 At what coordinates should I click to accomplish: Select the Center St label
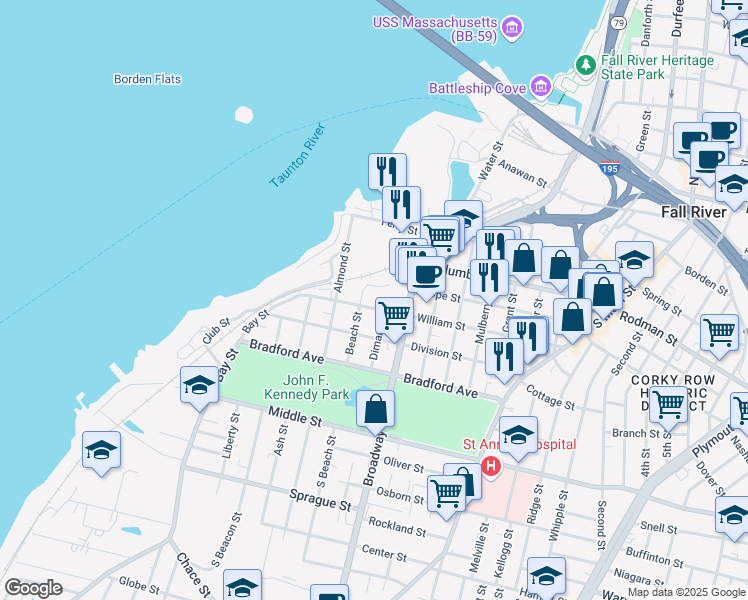[384, 553]
